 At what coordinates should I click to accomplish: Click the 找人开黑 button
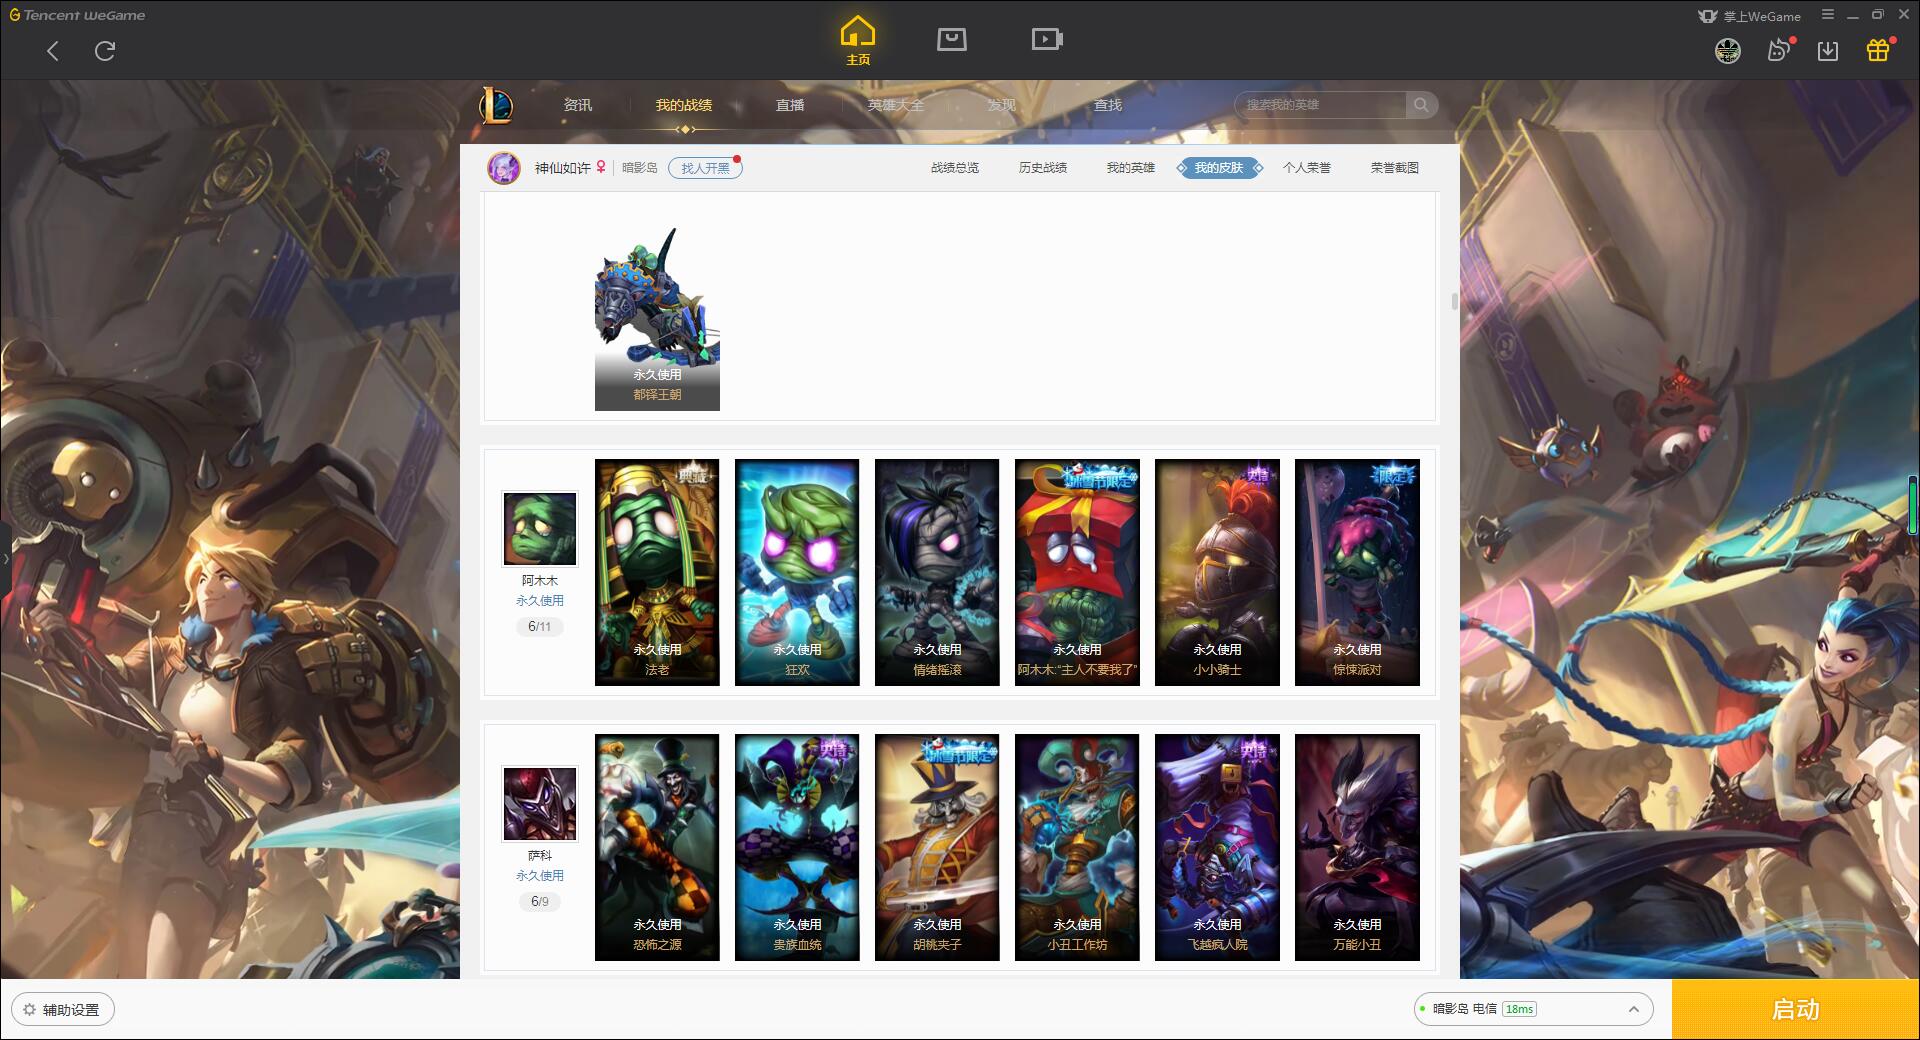(705, 168)
